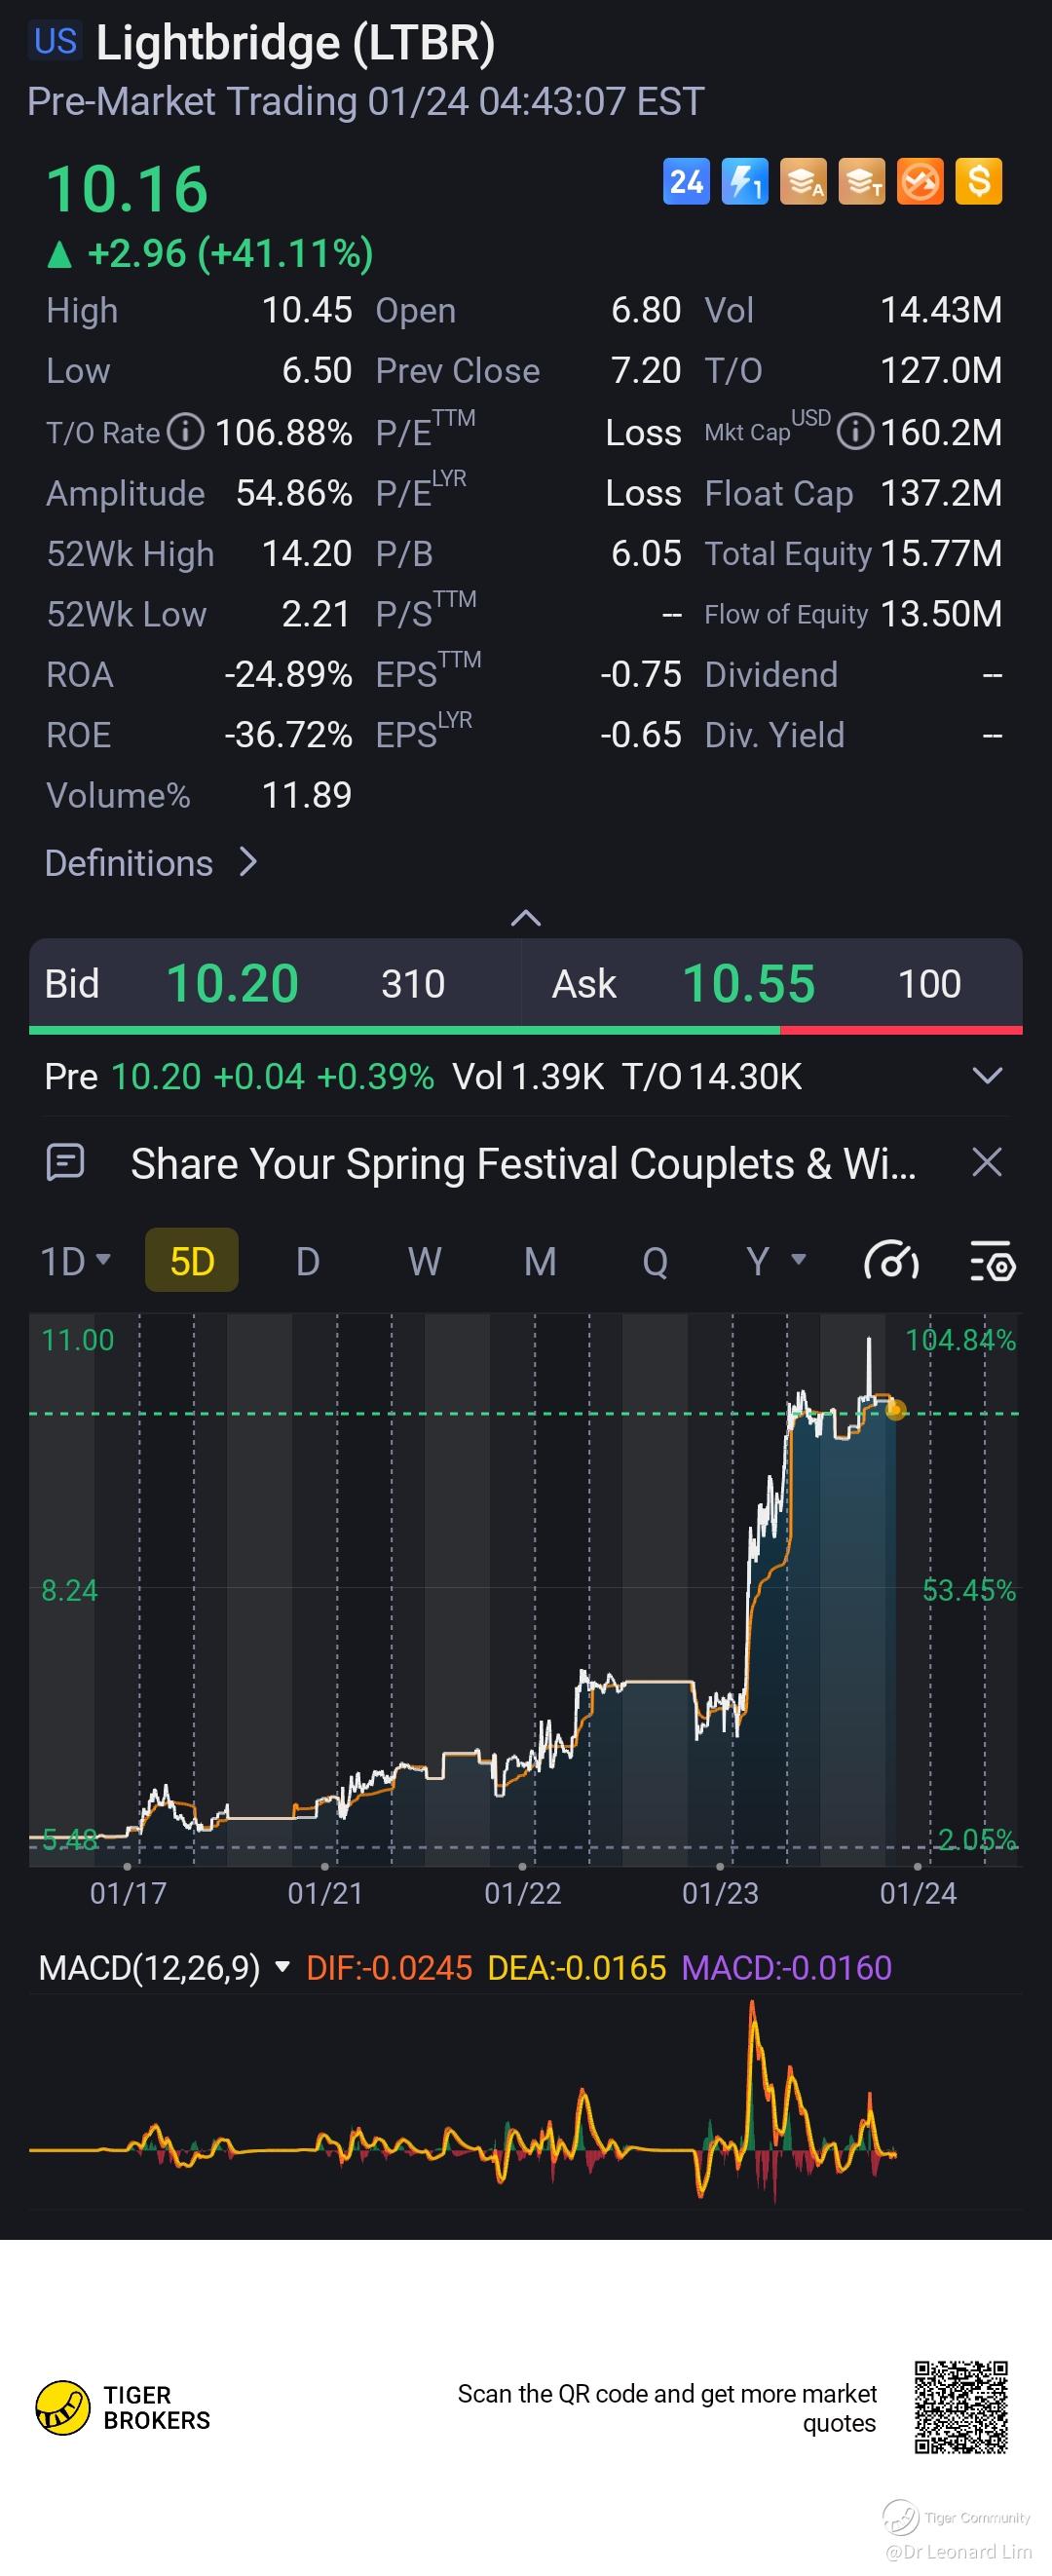Viewport: 1052px width, 2576px height.
Task: Tap the blue 24-hour trading badge
Action: click(686, 182)
